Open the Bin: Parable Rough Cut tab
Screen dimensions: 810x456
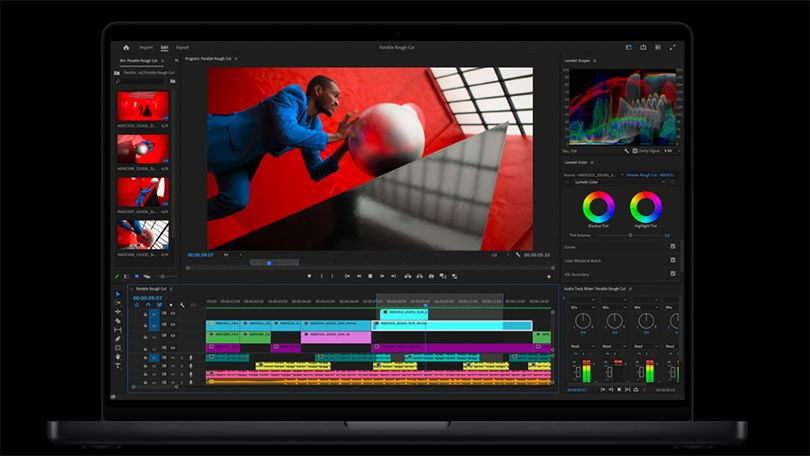(x=139, y=61)
